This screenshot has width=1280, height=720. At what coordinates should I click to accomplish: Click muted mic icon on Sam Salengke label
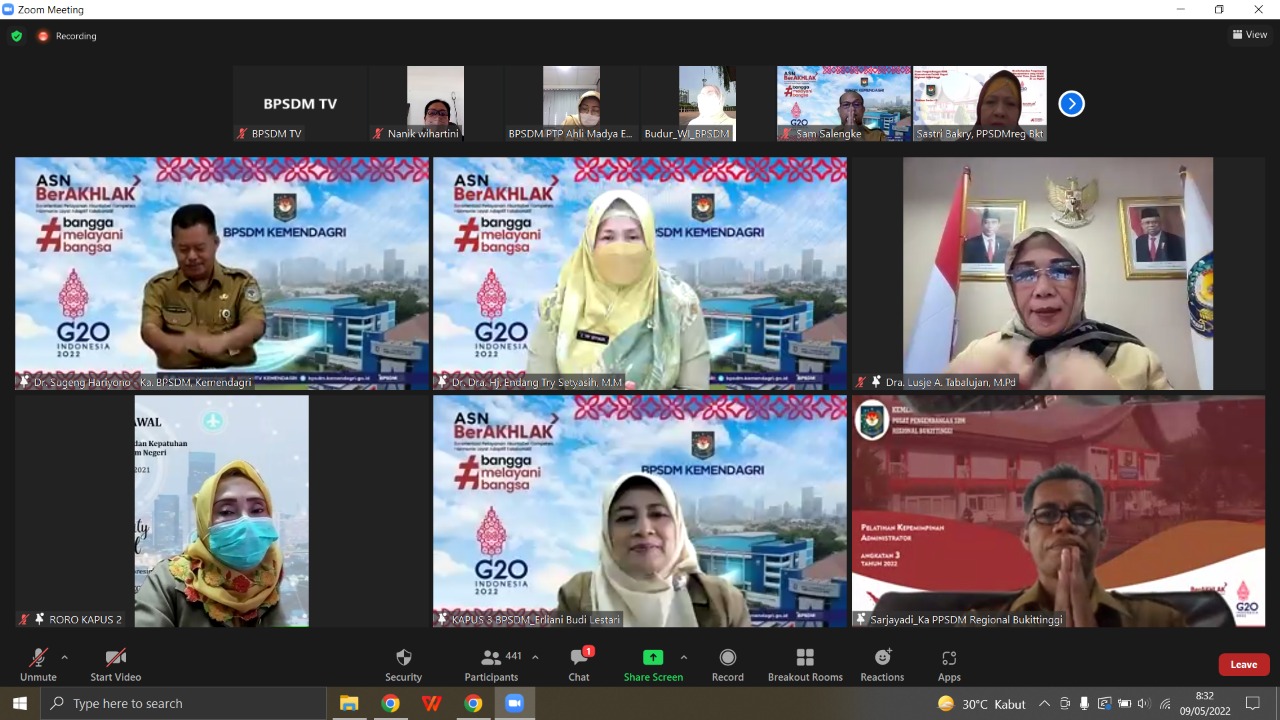[786, 133]
